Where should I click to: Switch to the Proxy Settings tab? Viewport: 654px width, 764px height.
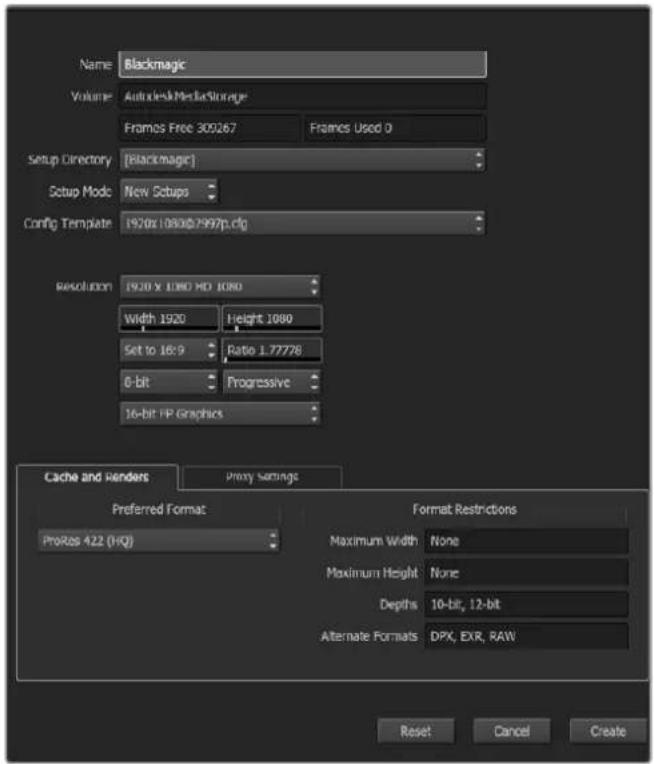262,477
